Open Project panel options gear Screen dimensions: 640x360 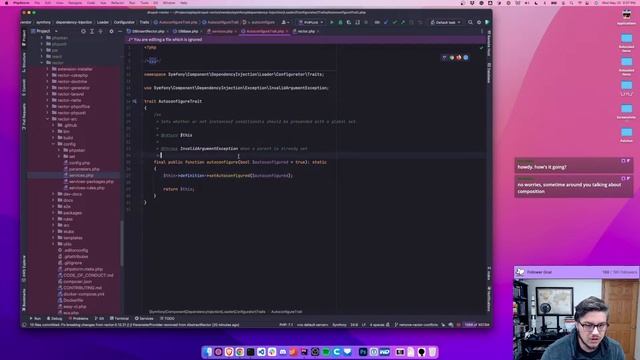tap(111, 31)
